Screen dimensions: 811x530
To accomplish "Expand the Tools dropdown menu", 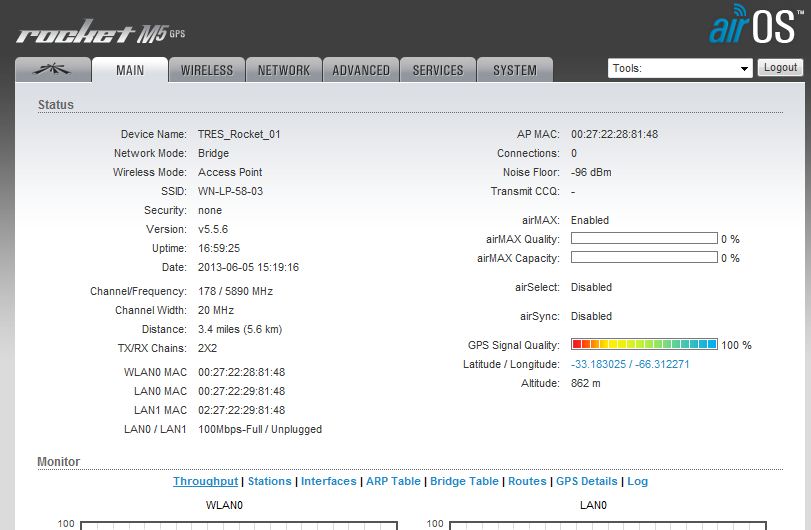I will (x=680, y=68).
